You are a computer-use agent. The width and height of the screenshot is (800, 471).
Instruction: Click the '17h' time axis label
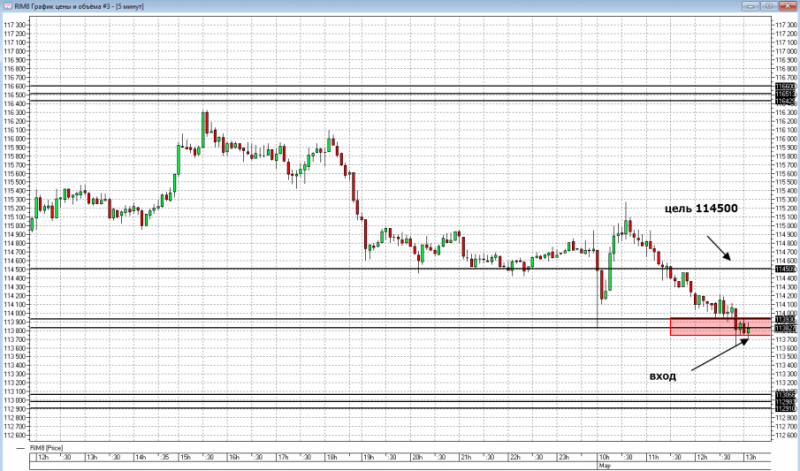point(282,457)
